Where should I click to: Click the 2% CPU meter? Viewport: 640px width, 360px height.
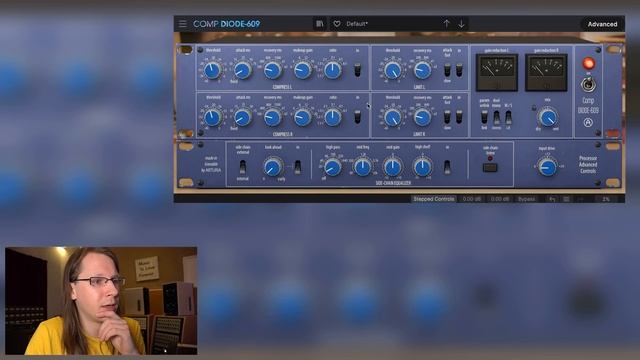point(606,199)
